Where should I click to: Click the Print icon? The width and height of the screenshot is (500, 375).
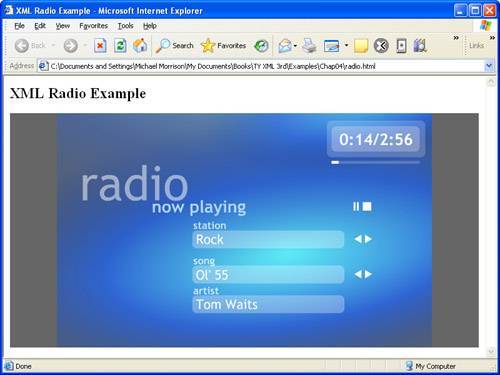click(309, 46)
